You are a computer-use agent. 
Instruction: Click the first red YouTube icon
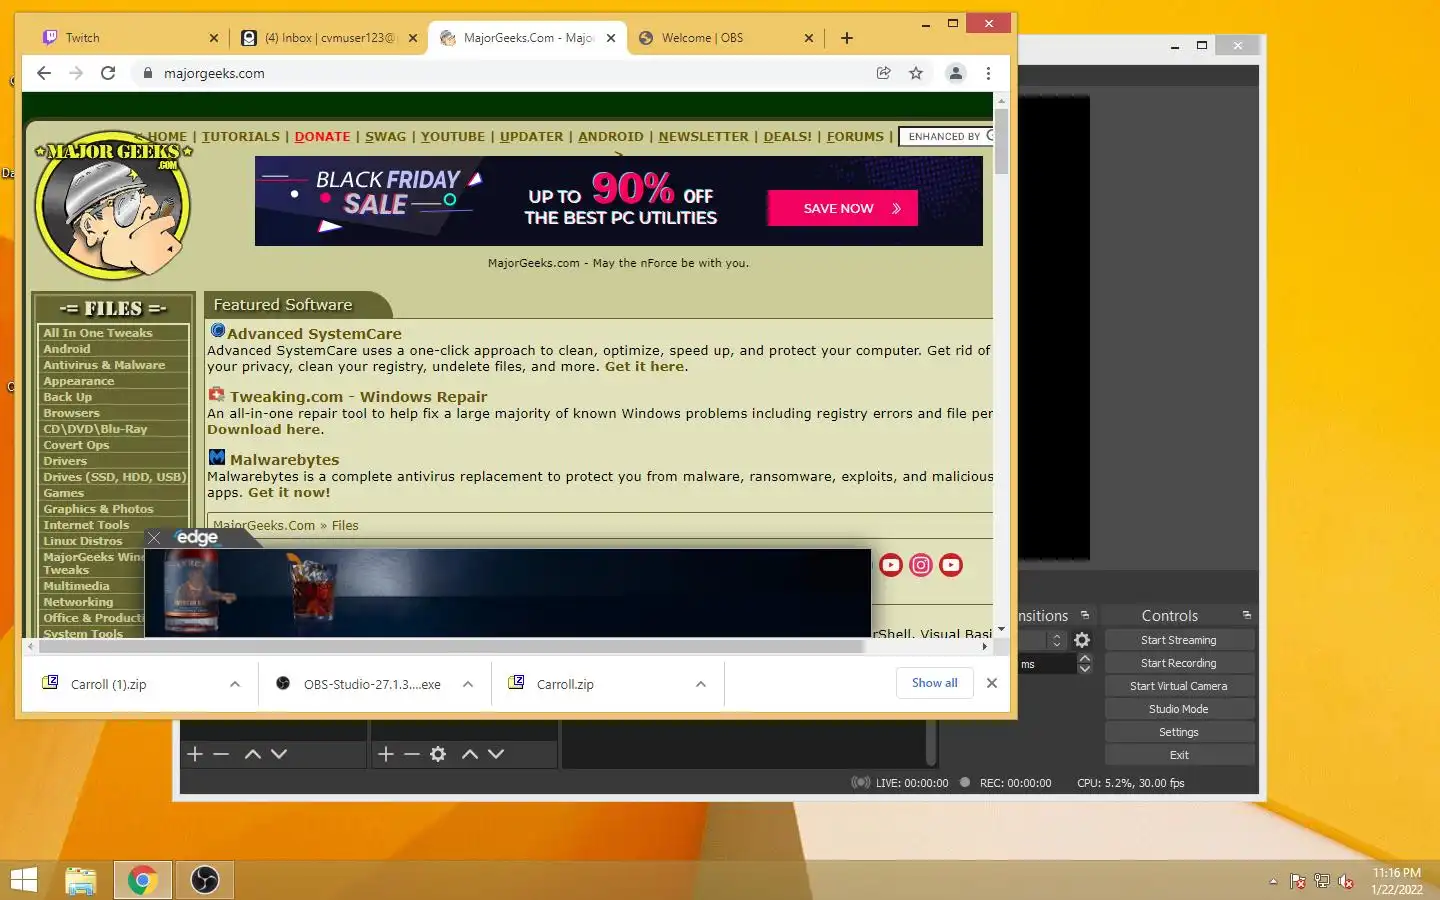point(891,565)
